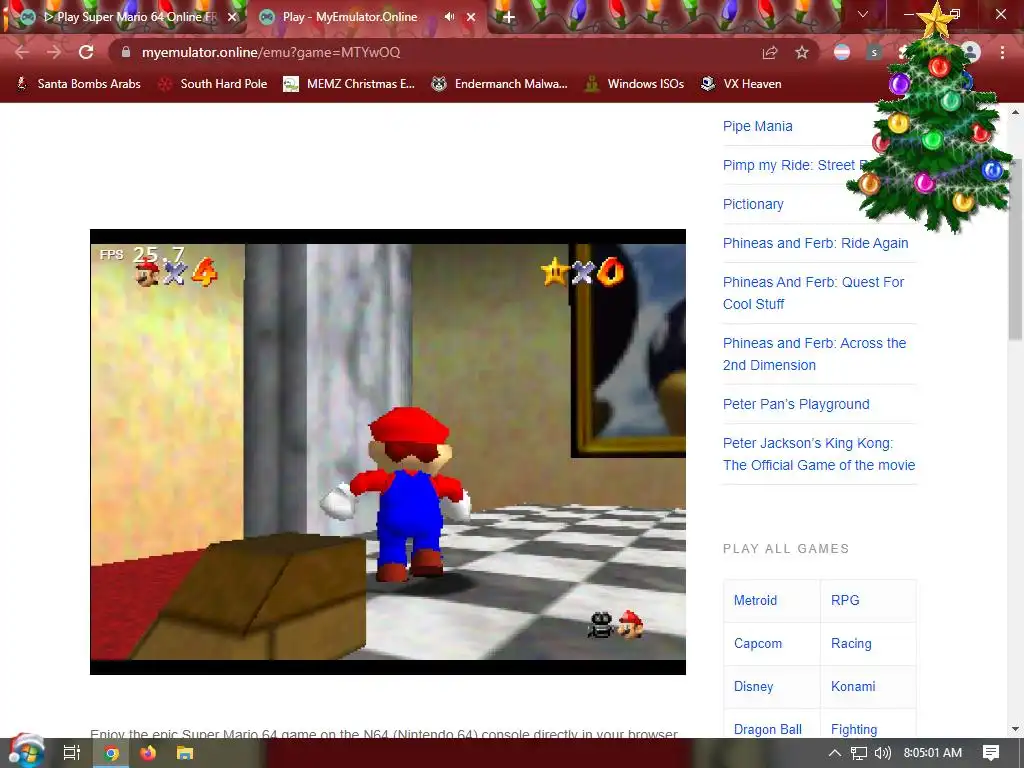This screenshot has width=1024, height=768.
Task: Click the page vertical scrollbar thumb
Action: 1015,249
